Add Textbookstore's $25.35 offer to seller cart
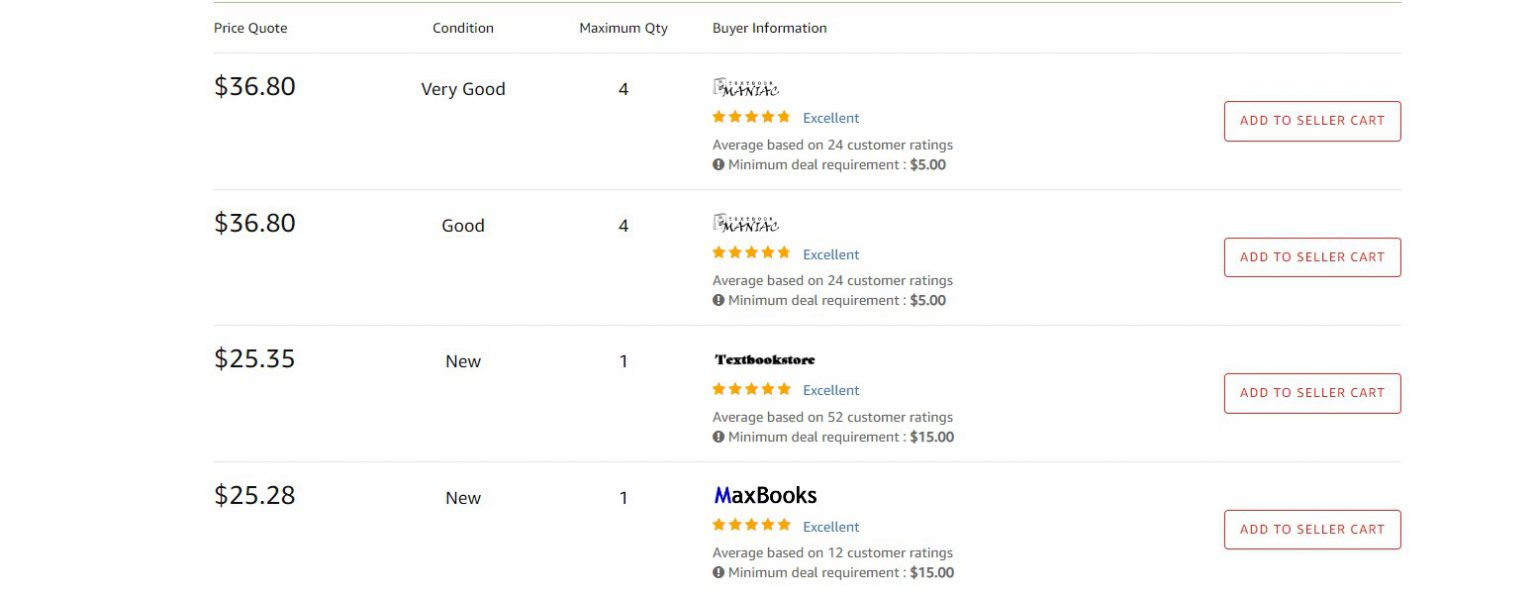Viewport: 1536px width, 596px height. 1312,393
